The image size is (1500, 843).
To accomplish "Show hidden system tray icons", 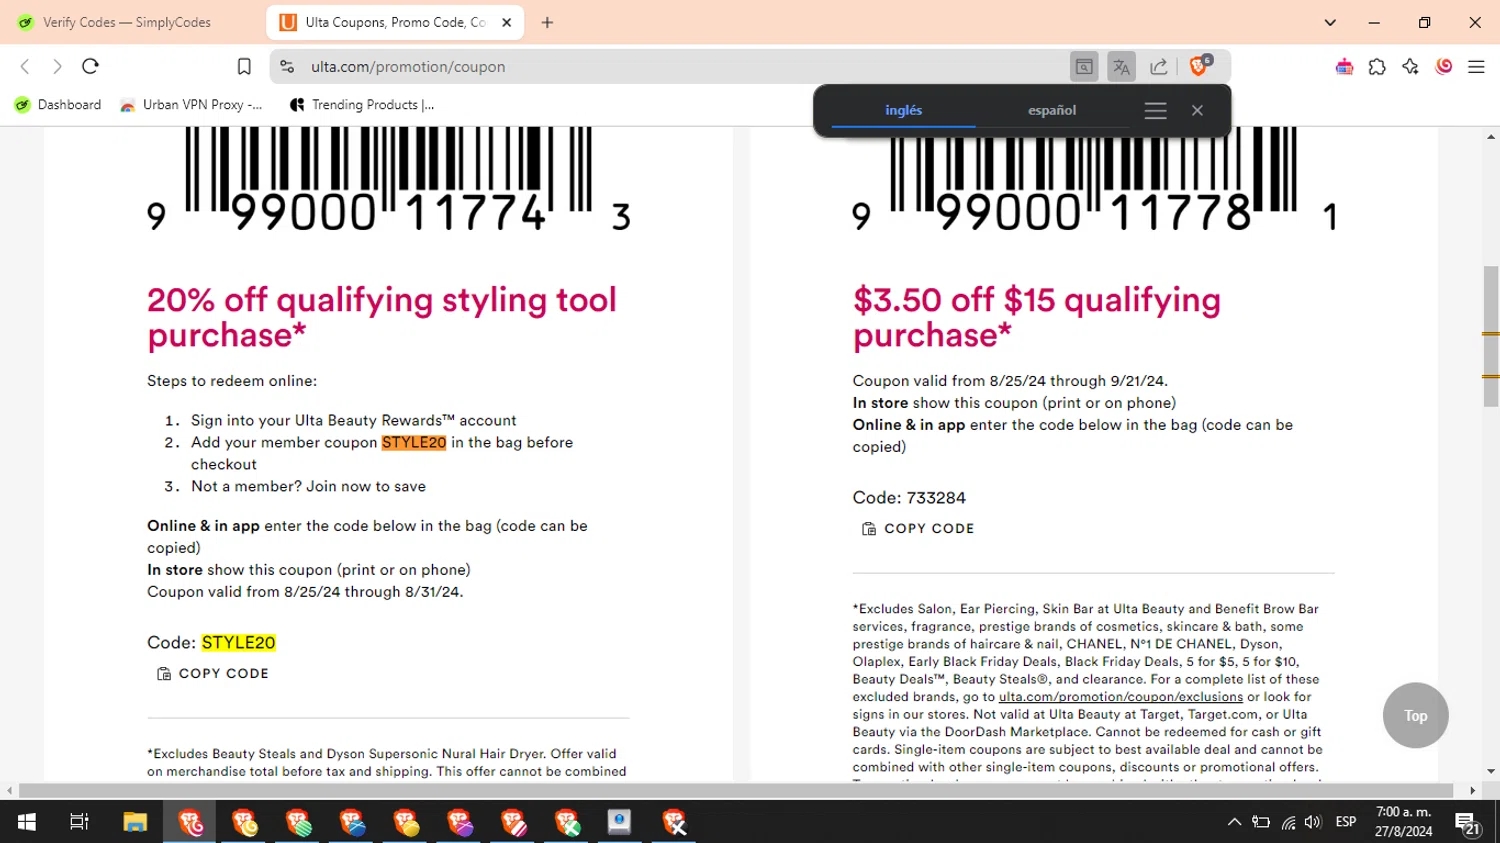I will click(x=1234, y=822).
